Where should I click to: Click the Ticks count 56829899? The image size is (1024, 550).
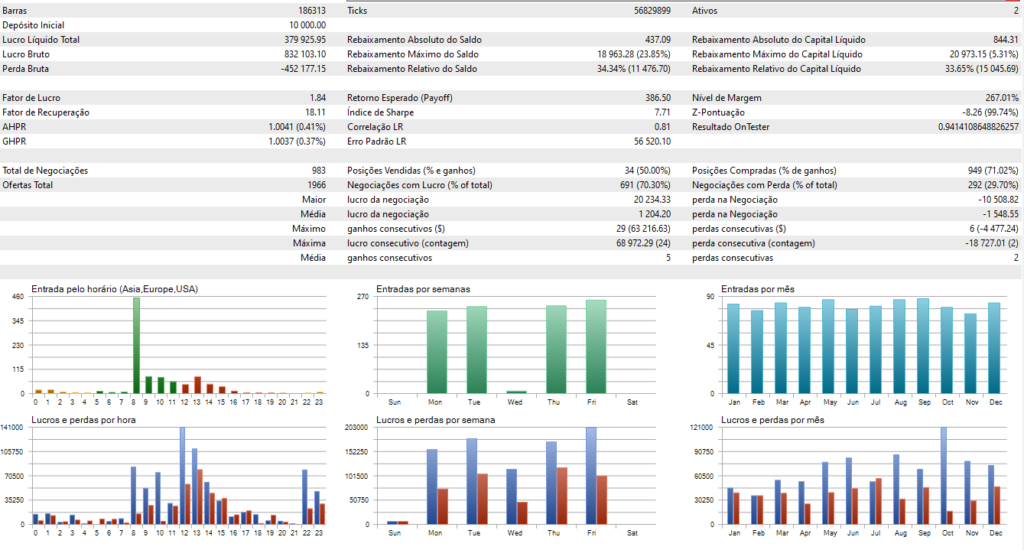[x=647, y=9]
